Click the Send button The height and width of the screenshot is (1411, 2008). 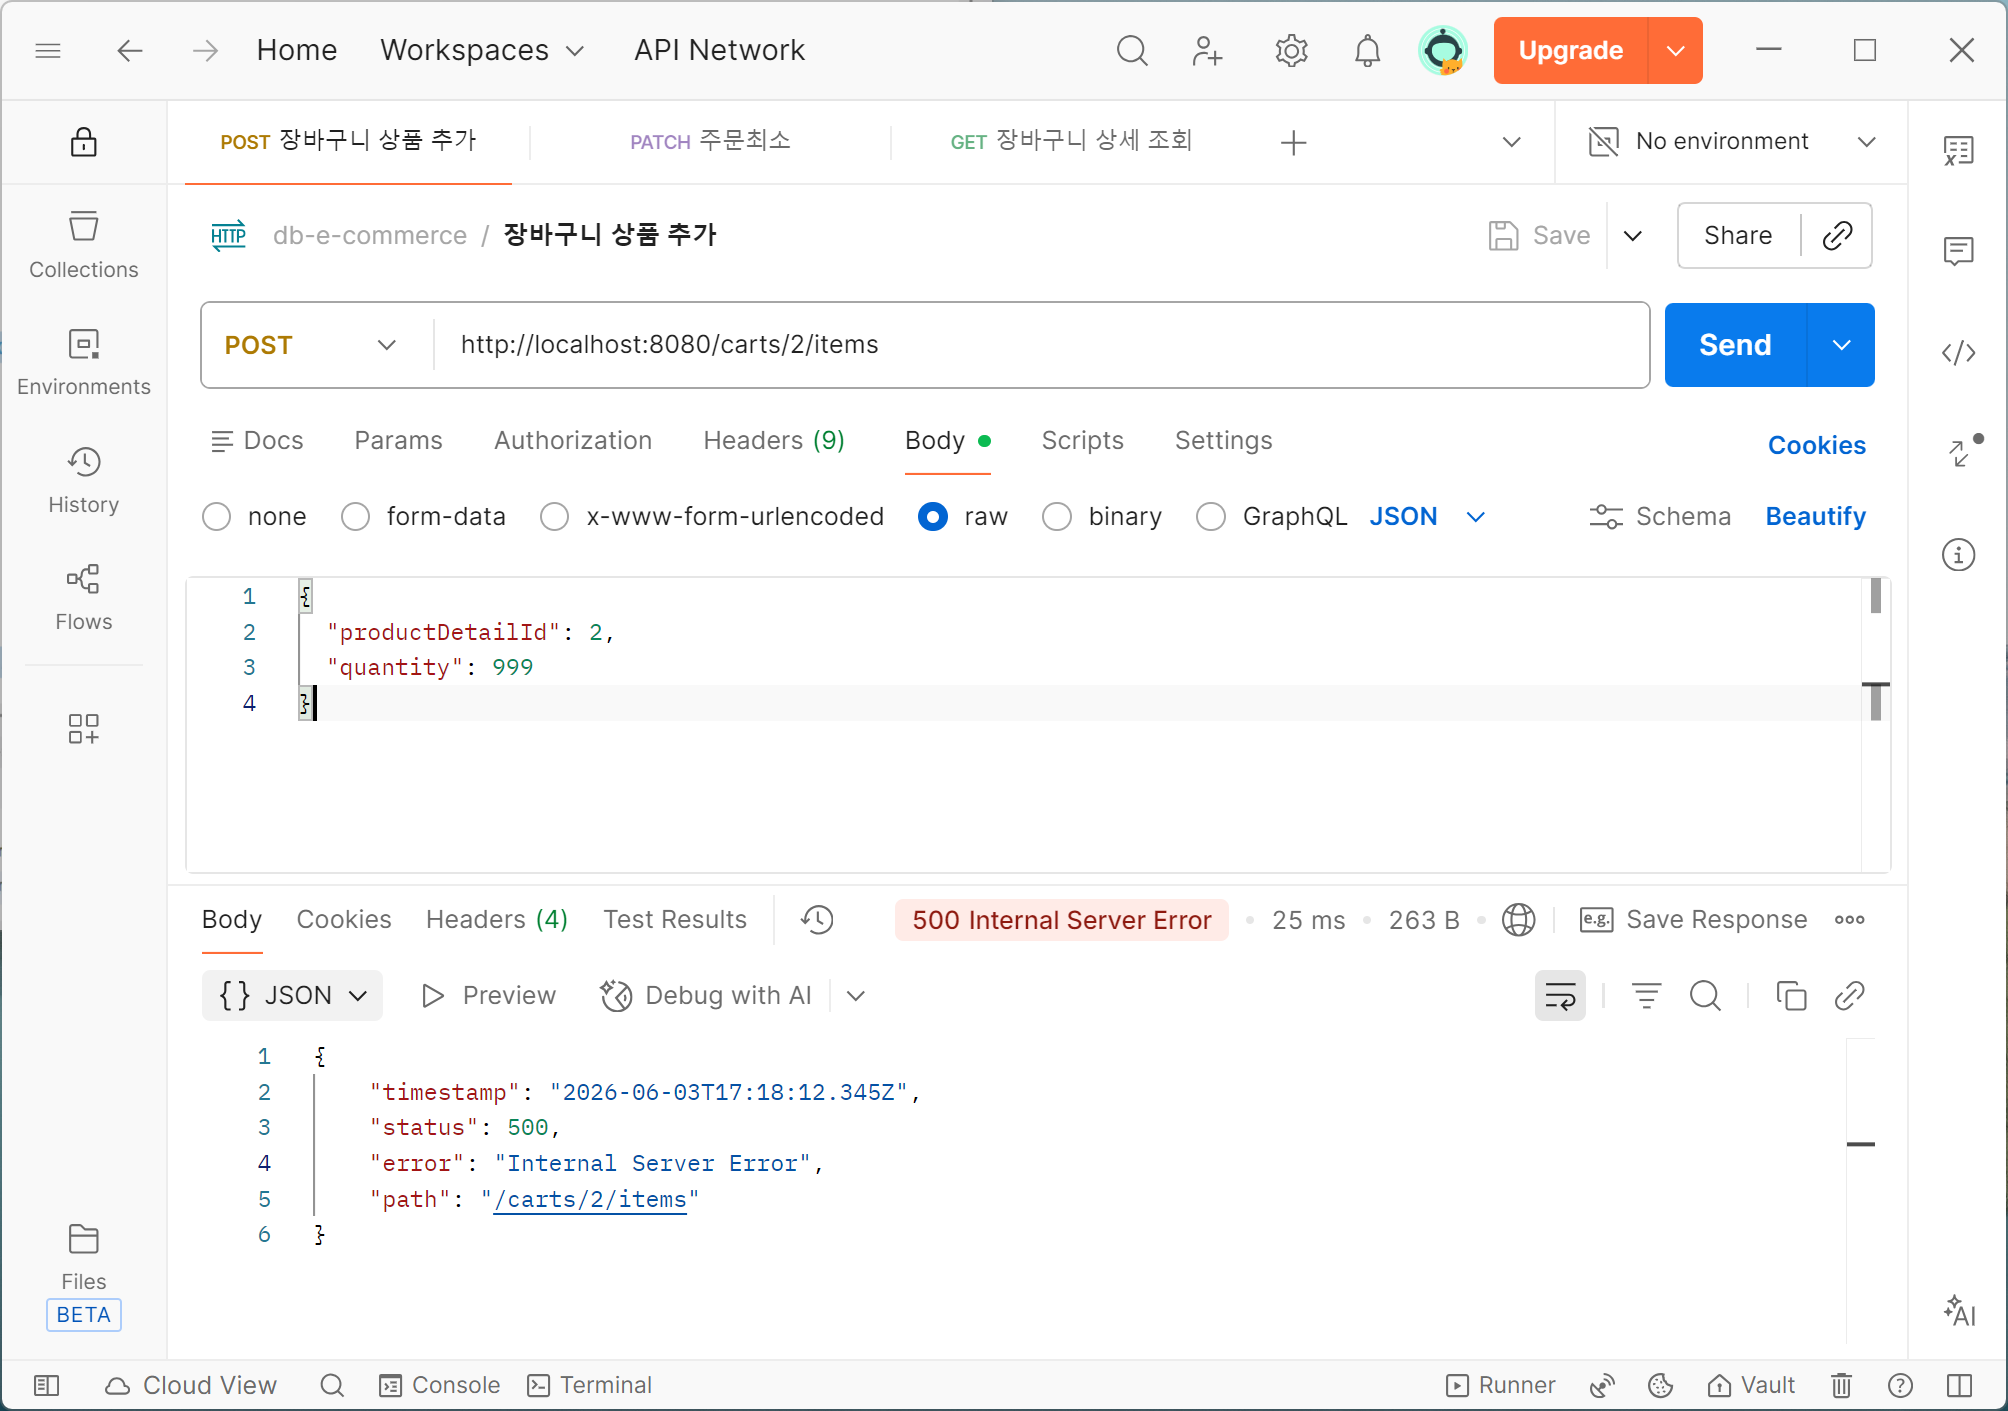click(1735, 345)
